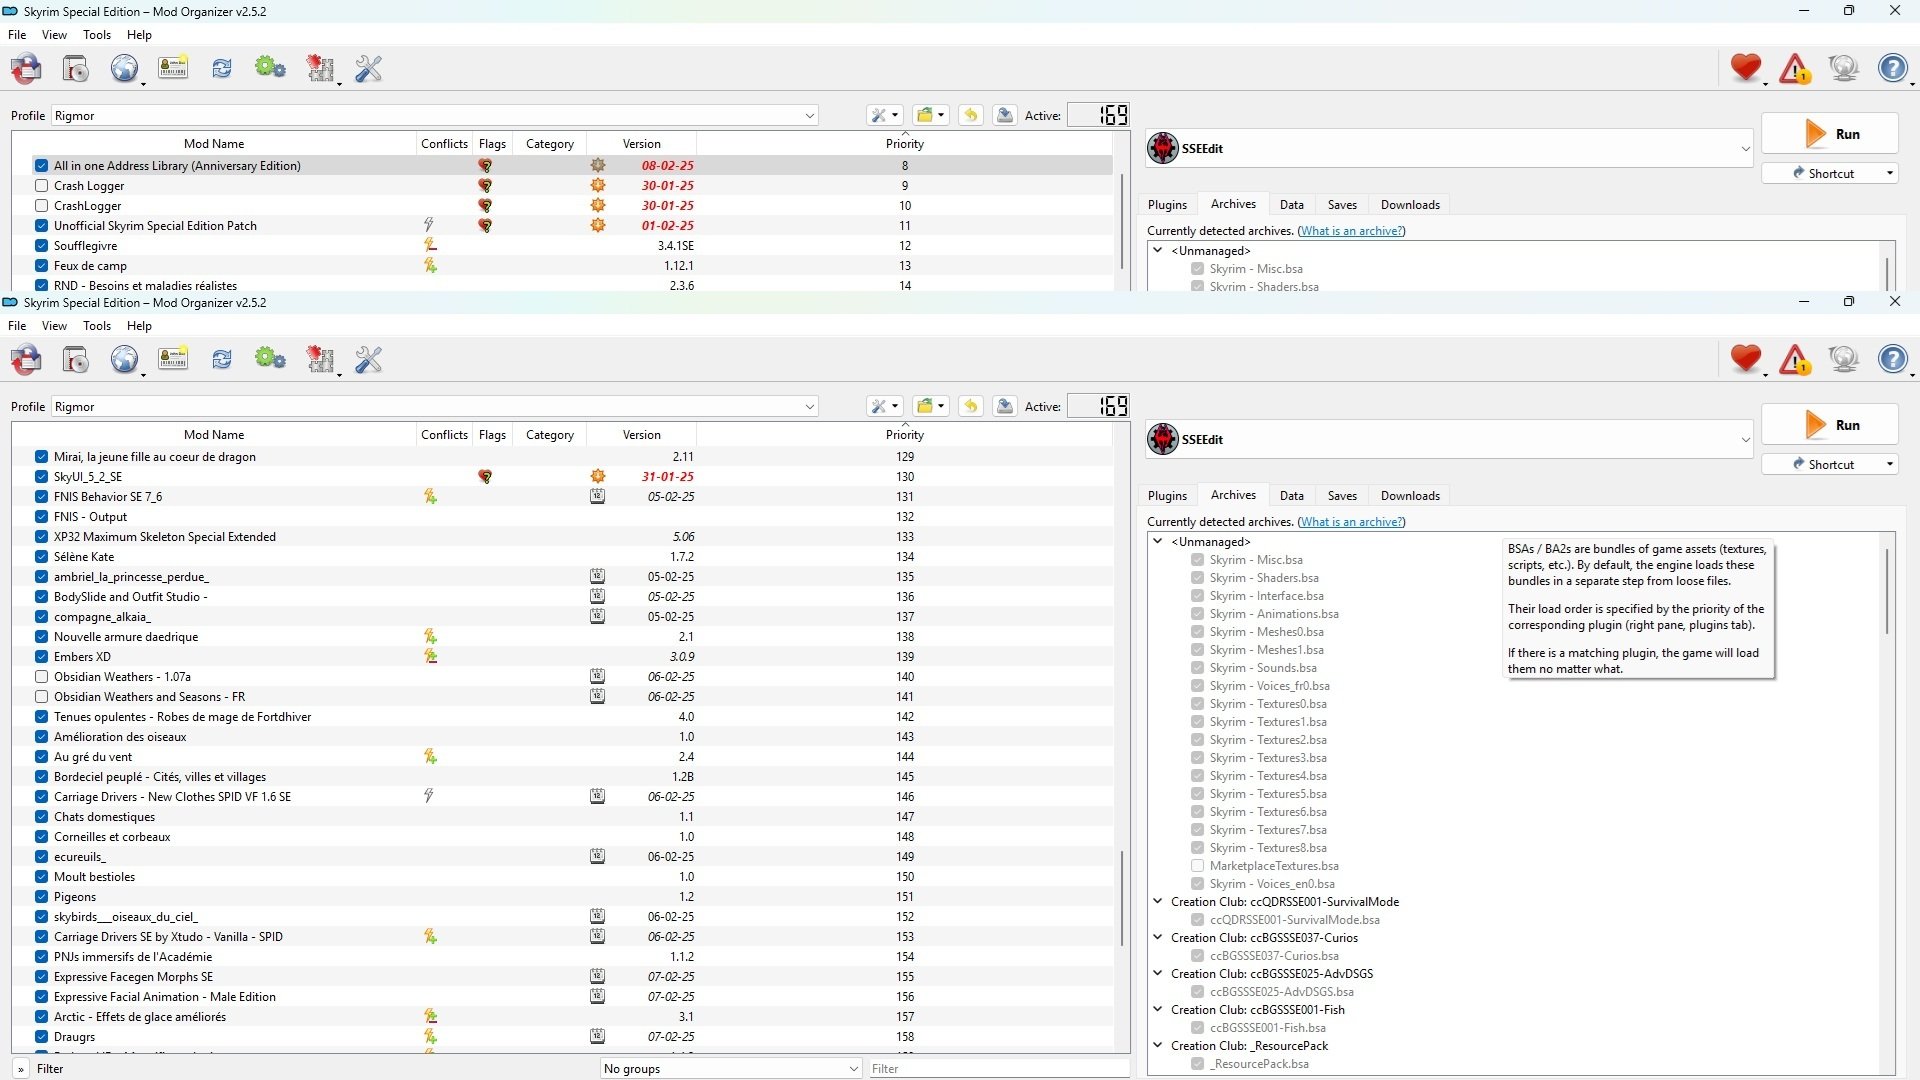Click conflict lightning icon for FNIS Behavior SE 7_6
The height and width of the screenshot is (1080, 1920).
coord(430,496)
